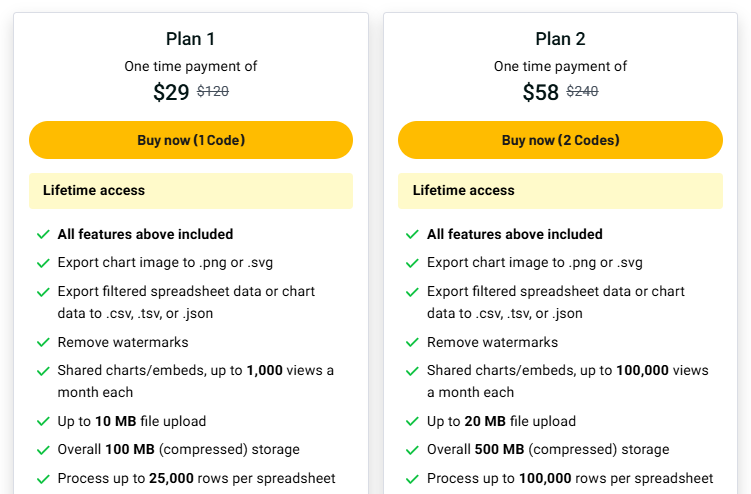
Task: Select the Plan 1 heading
Action: (x=191, y=39)
